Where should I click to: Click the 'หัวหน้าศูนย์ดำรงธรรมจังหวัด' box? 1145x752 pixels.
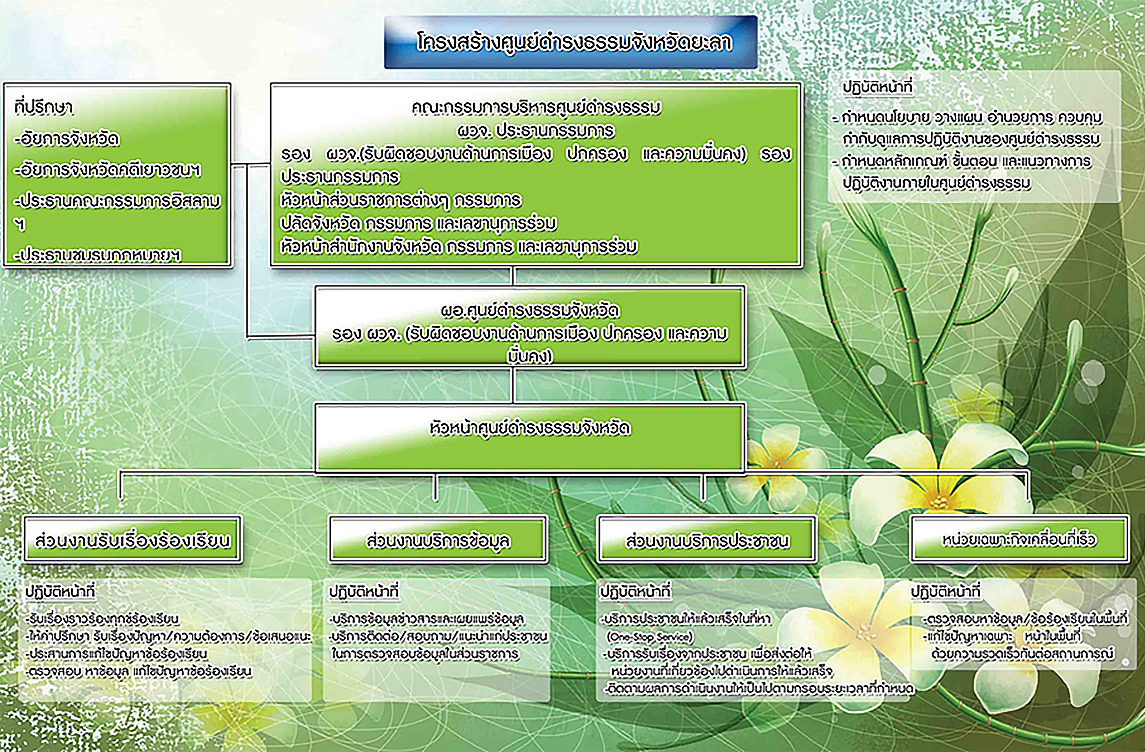coord(530,438)
